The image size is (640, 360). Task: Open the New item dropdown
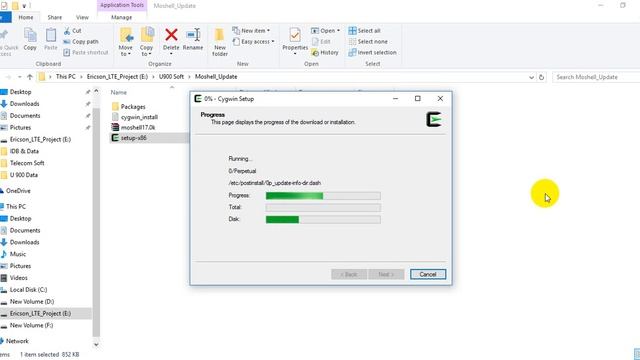point(251,31)
